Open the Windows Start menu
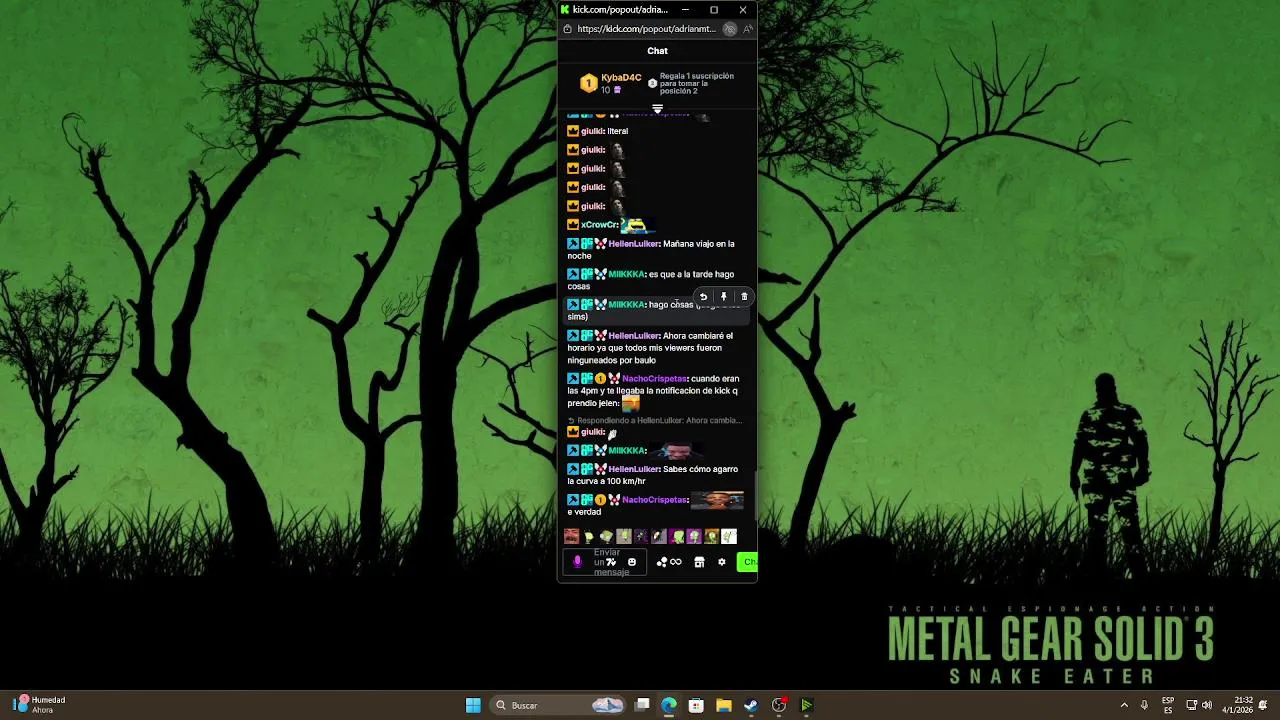The image size is (1280, 720). coord(473,705)
